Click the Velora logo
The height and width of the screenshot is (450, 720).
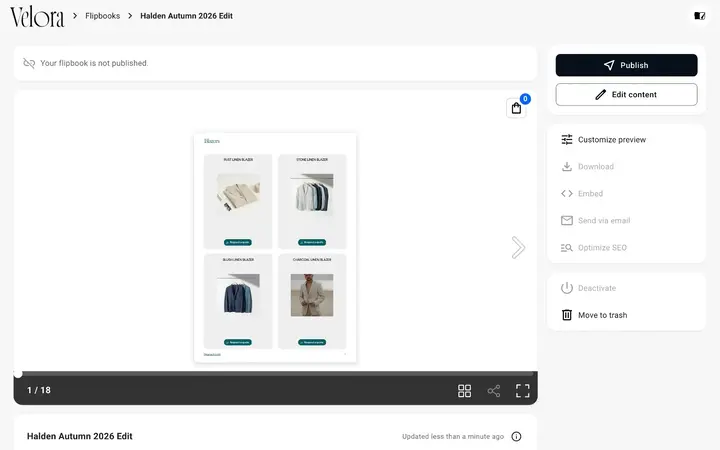tap(37, 17)
